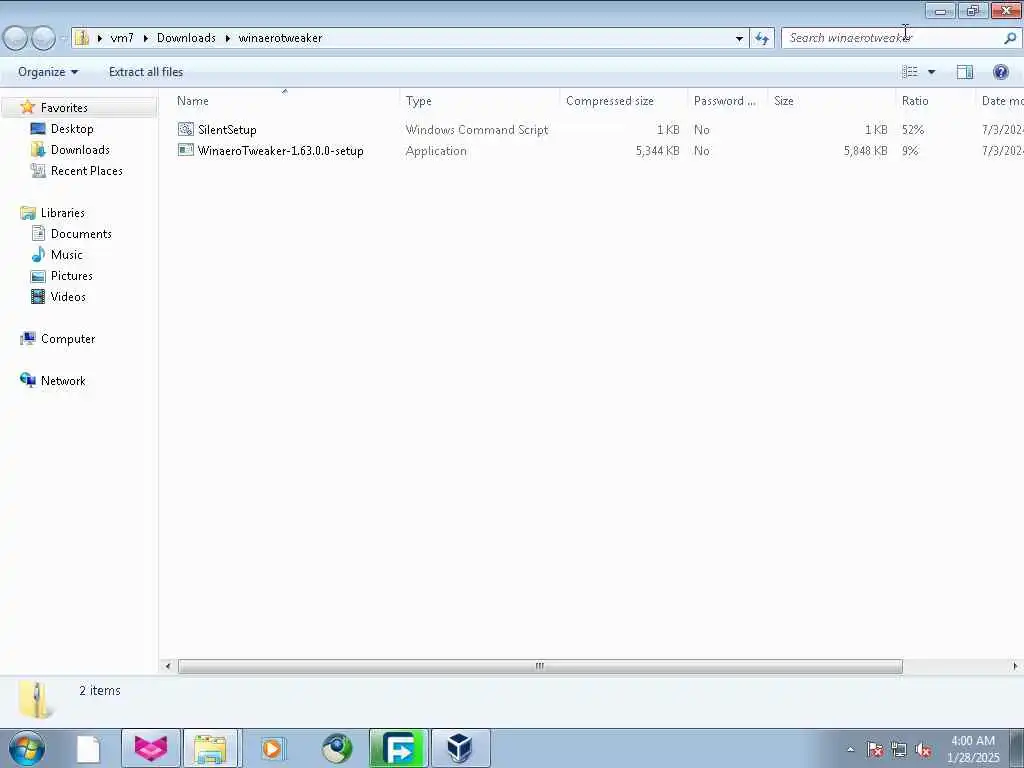Sort by the Type column header
The width and height of the screenshot is (1024, 768).
[479, 101]
